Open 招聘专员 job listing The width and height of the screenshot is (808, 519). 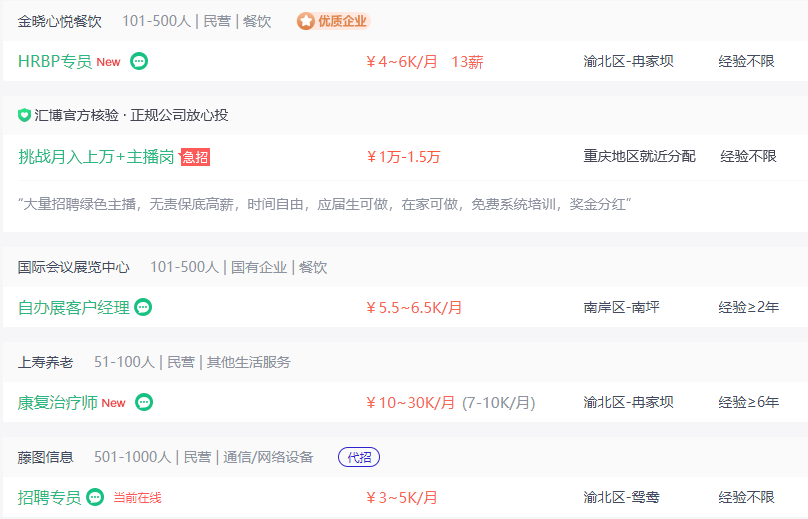pos(49,497)
